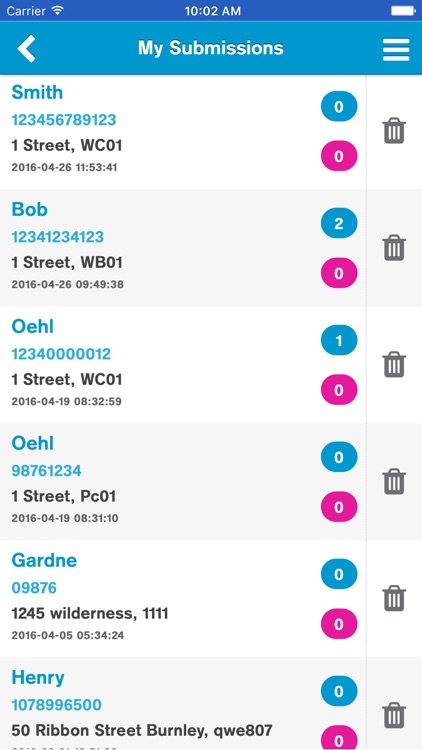Tap Bob's blue badge showing 2
This screenshot has height=750, width=422.
(x=339, y=223)
